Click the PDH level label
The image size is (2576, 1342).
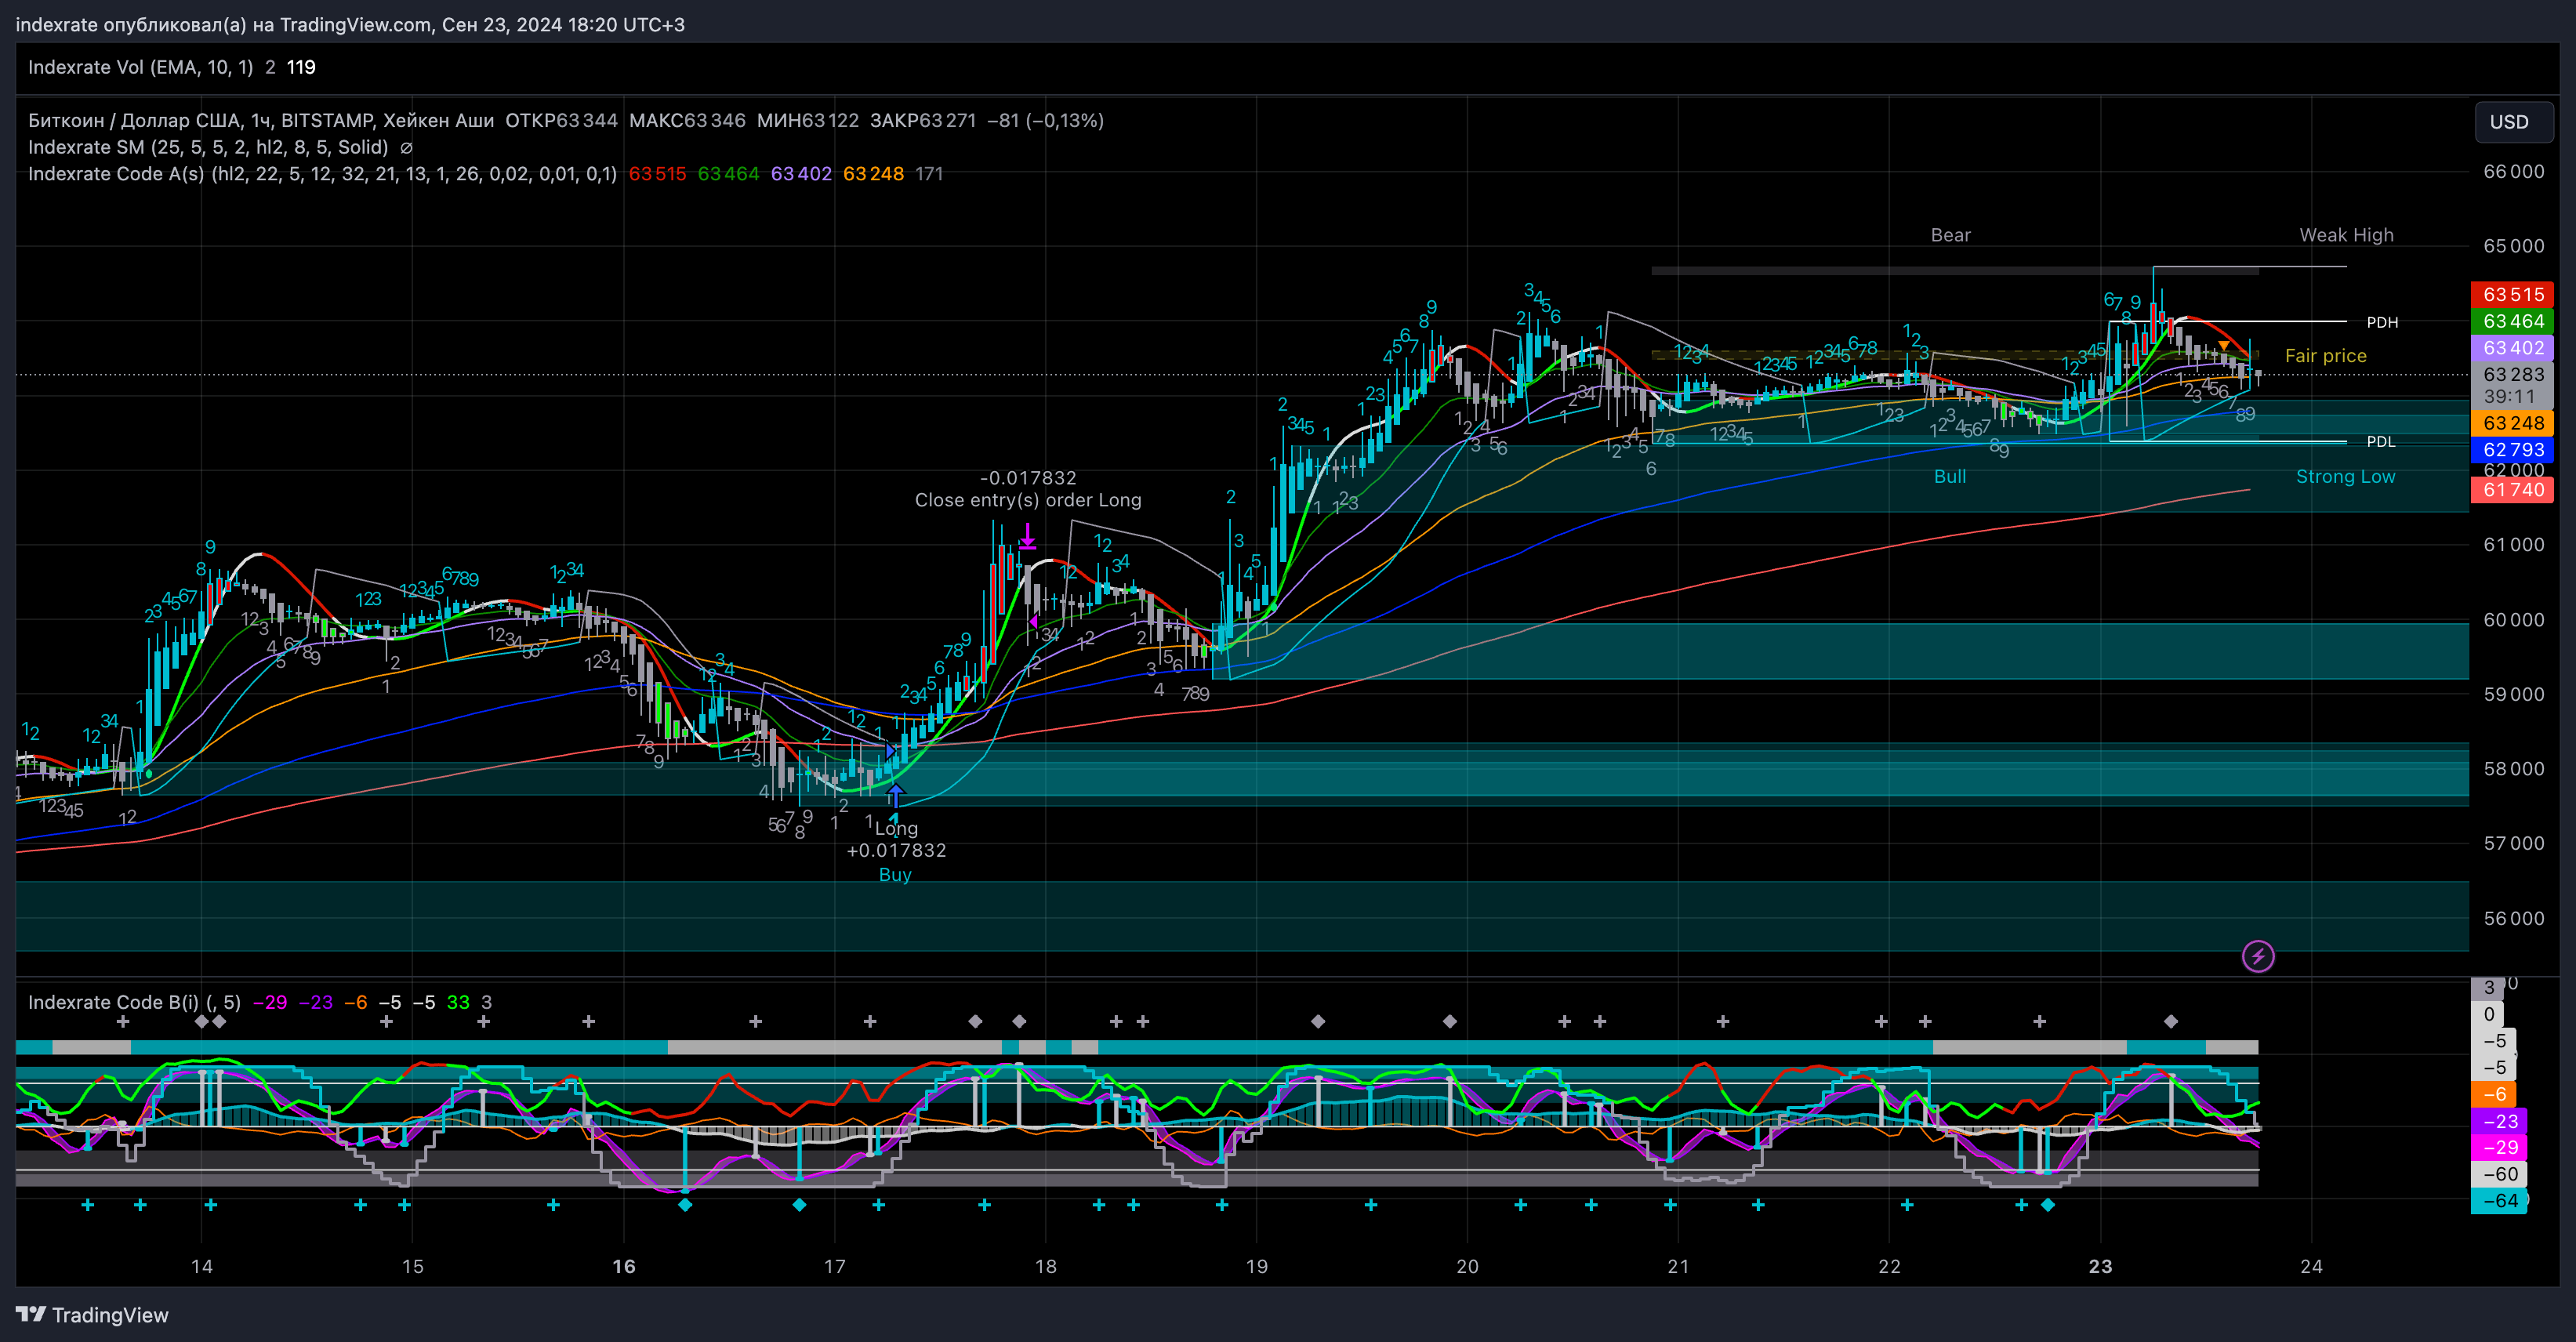2382,322
